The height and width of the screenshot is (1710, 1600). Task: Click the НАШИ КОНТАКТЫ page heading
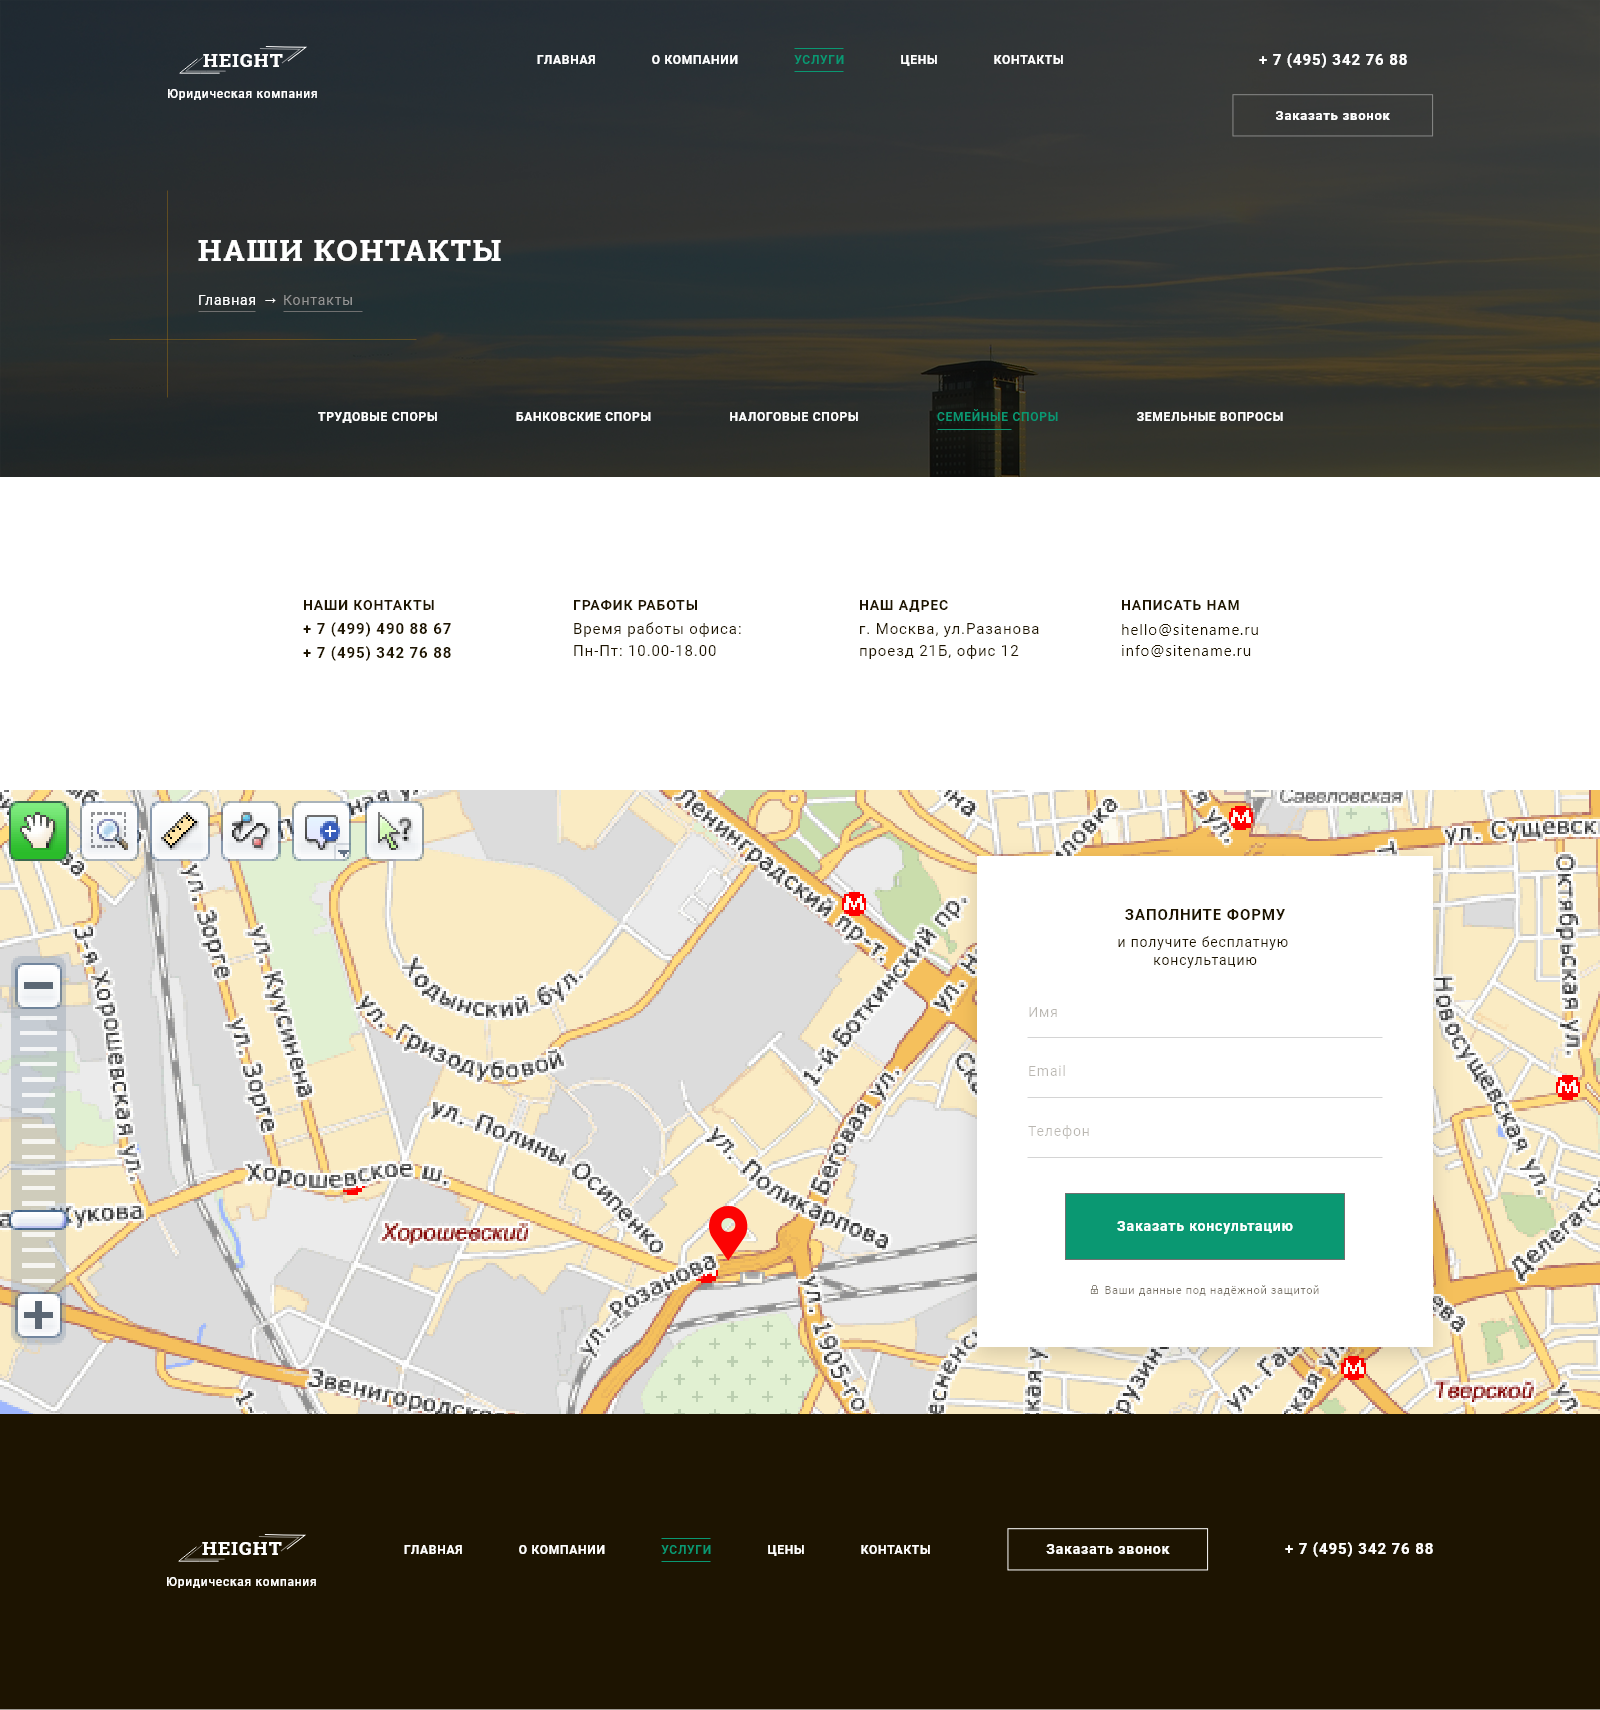click(350, 250)
